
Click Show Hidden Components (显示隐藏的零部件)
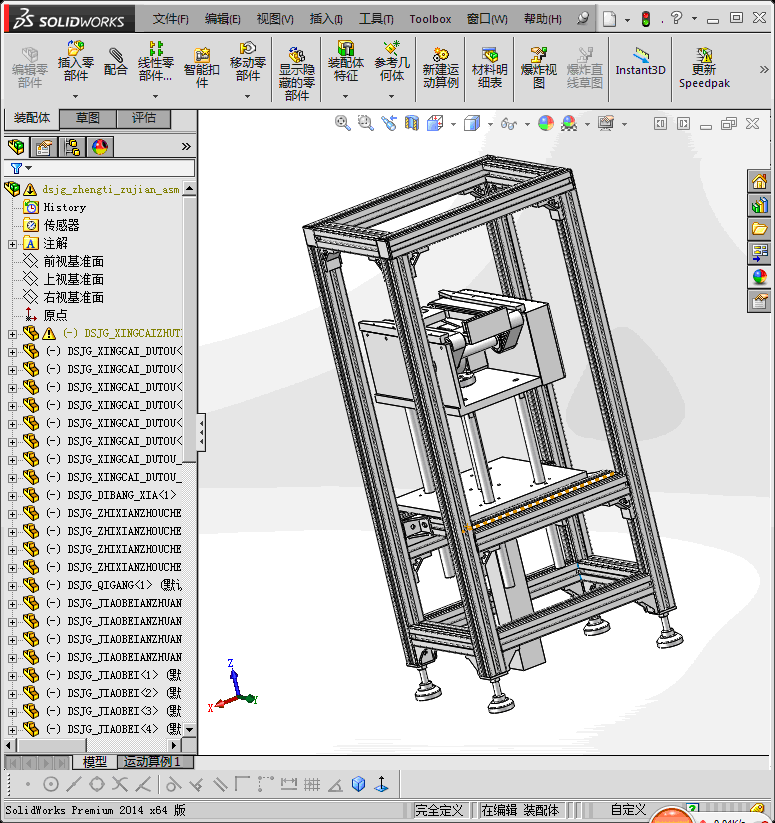(x=296, y=73)
